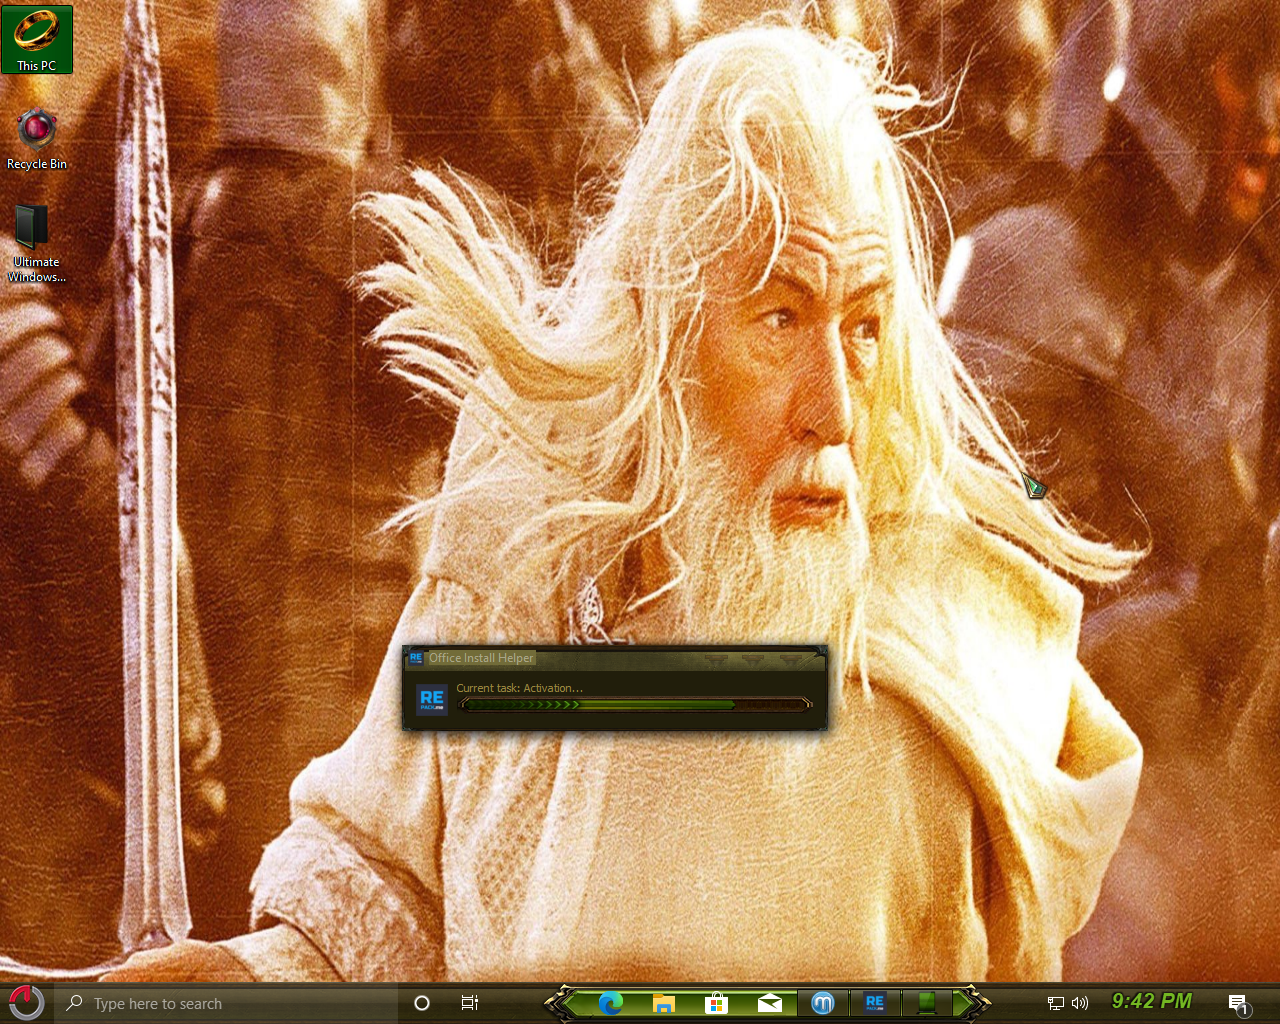Image resolution: width=1280 pixels, height=1024 pixels.
Task: Click the large RePack logo in the dialog
Action: click(x=432, y=699)
